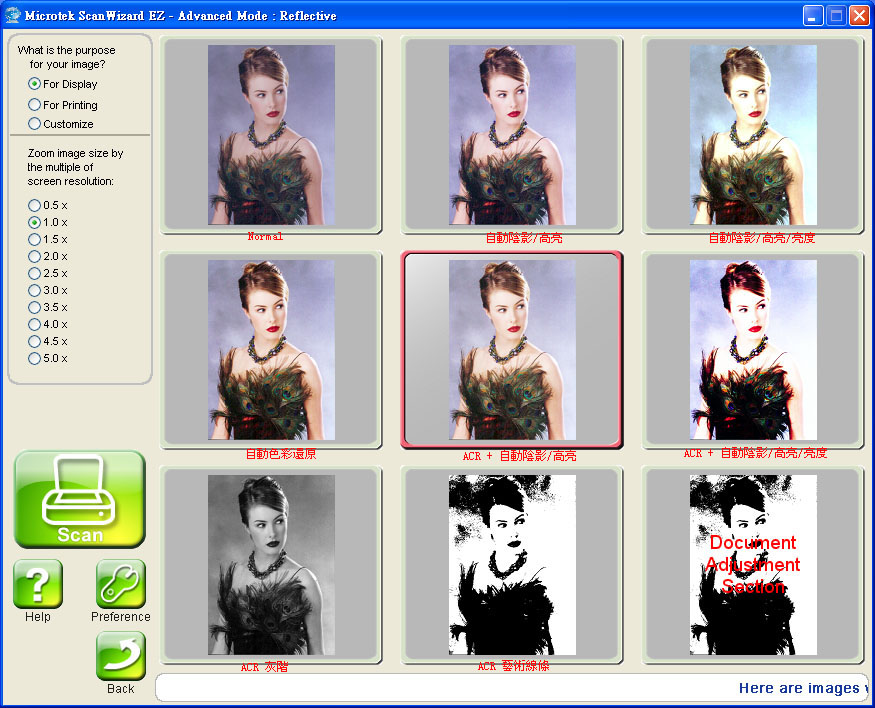Select the Customize purpose option
Viewport: 875px width, 708px height.
[35, 124]
